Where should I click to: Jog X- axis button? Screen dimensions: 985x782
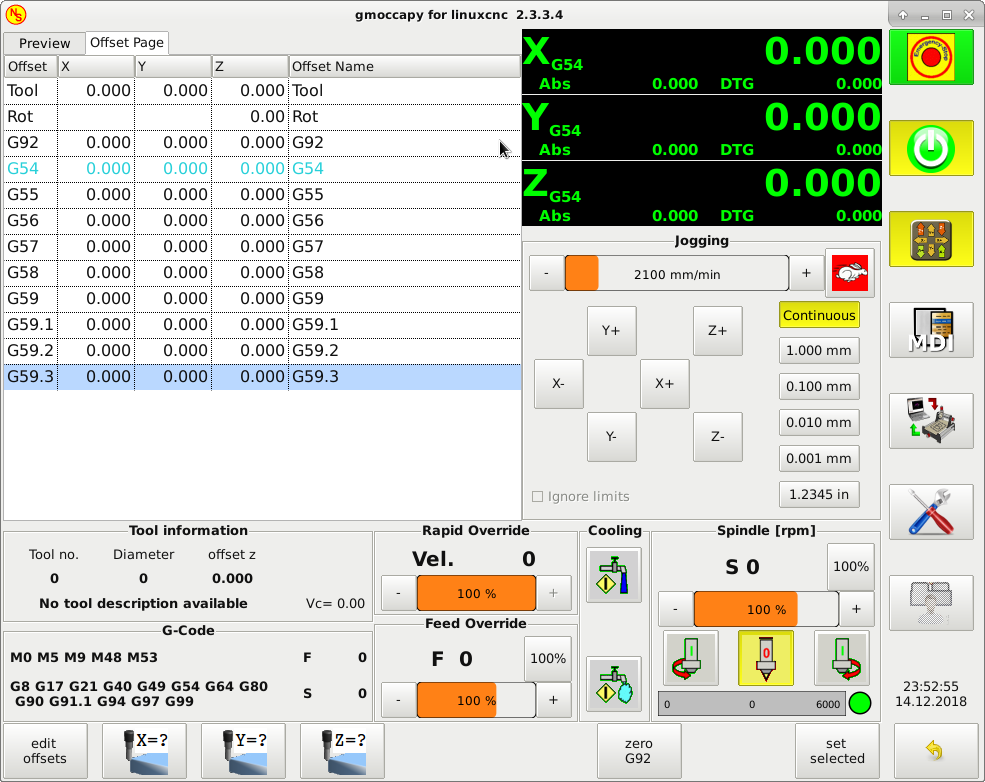pos(558,384)
